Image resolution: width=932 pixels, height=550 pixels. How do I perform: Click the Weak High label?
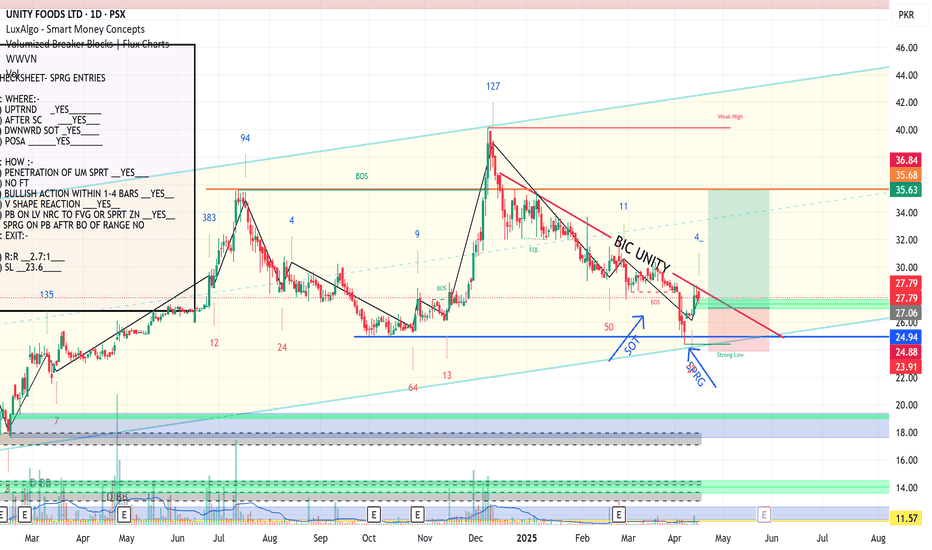[x=730, y=117]
